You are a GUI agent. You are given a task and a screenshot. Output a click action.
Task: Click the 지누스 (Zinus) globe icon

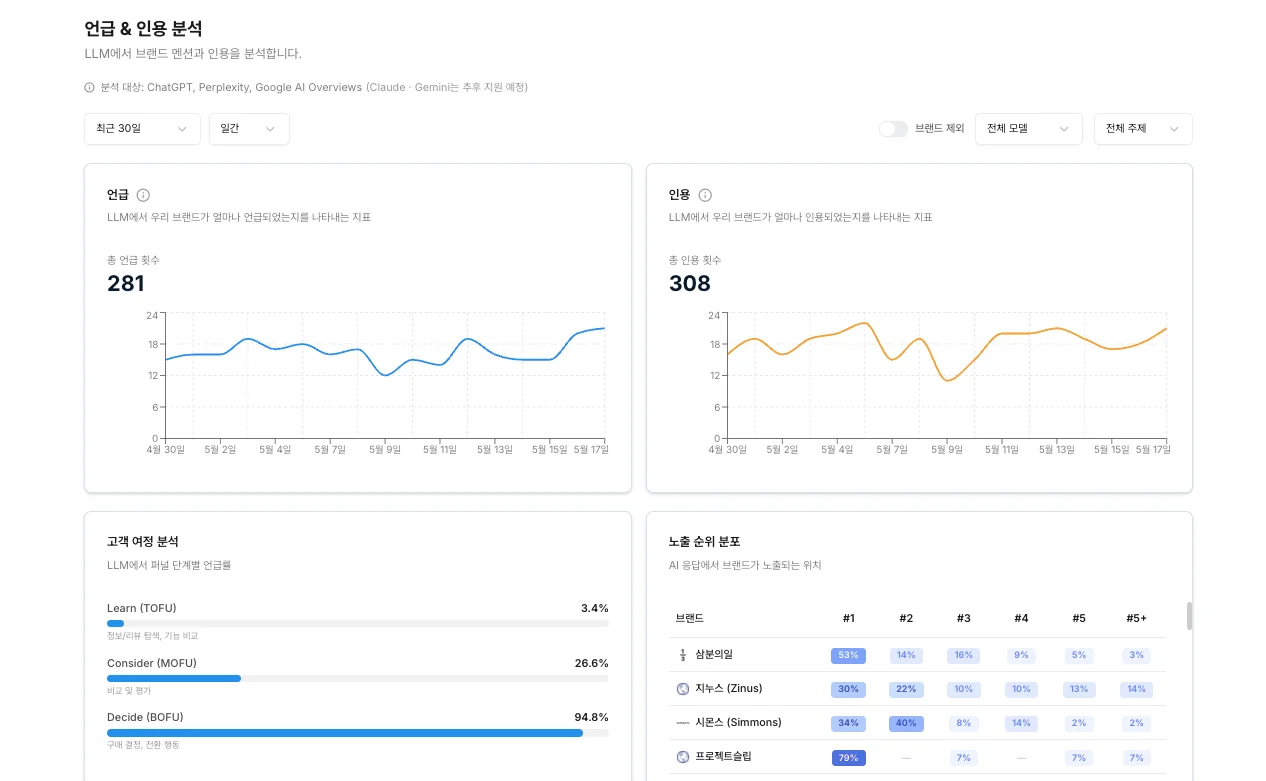(683, 689)
